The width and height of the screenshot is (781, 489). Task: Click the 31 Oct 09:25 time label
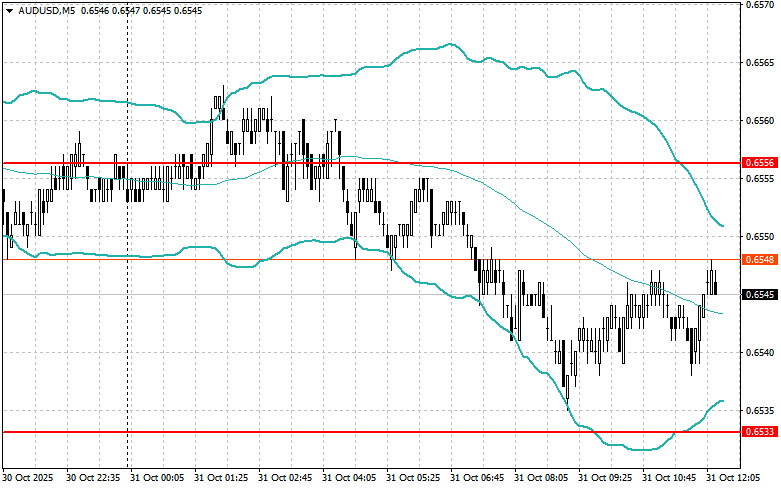(605, 478)
